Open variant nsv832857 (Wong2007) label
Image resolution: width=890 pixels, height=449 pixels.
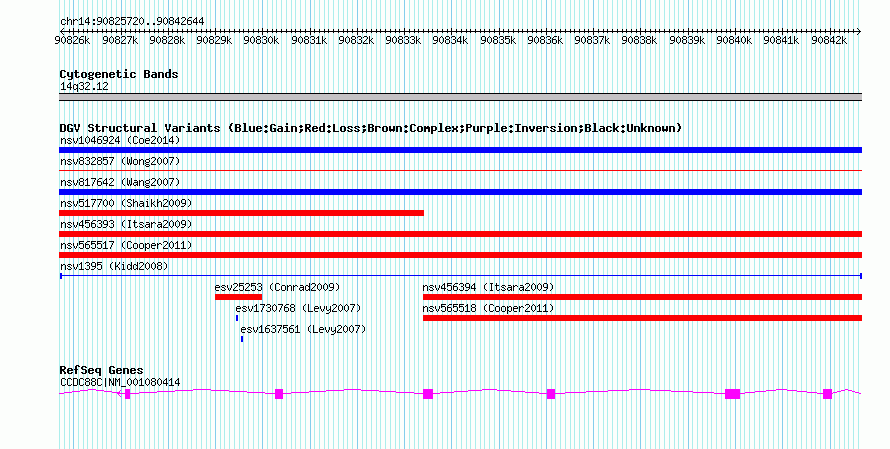pyautogui.click(x=120, y=161)
